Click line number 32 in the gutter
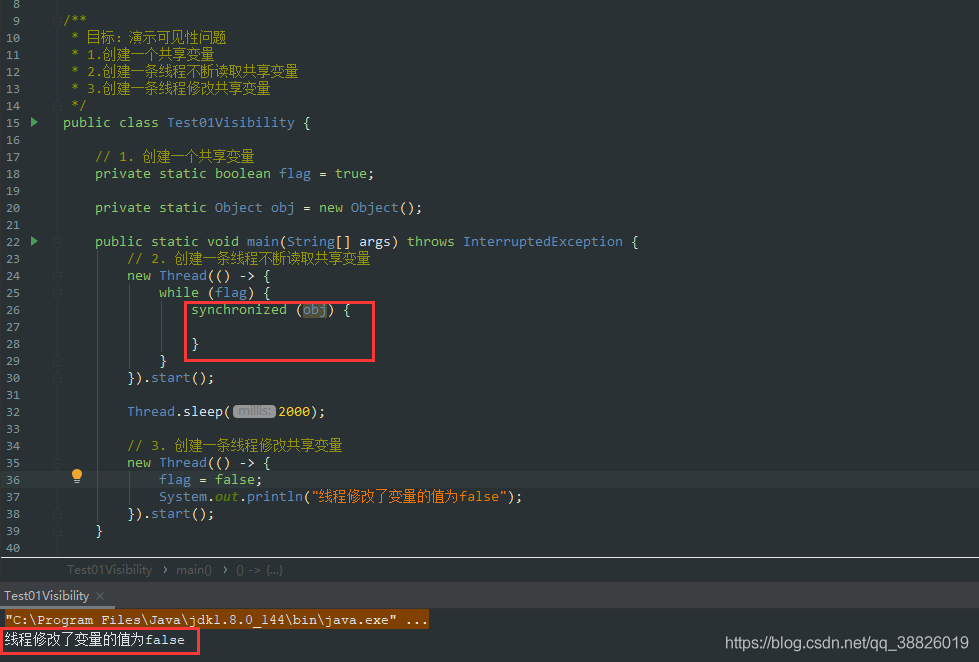 pos(13,412)
